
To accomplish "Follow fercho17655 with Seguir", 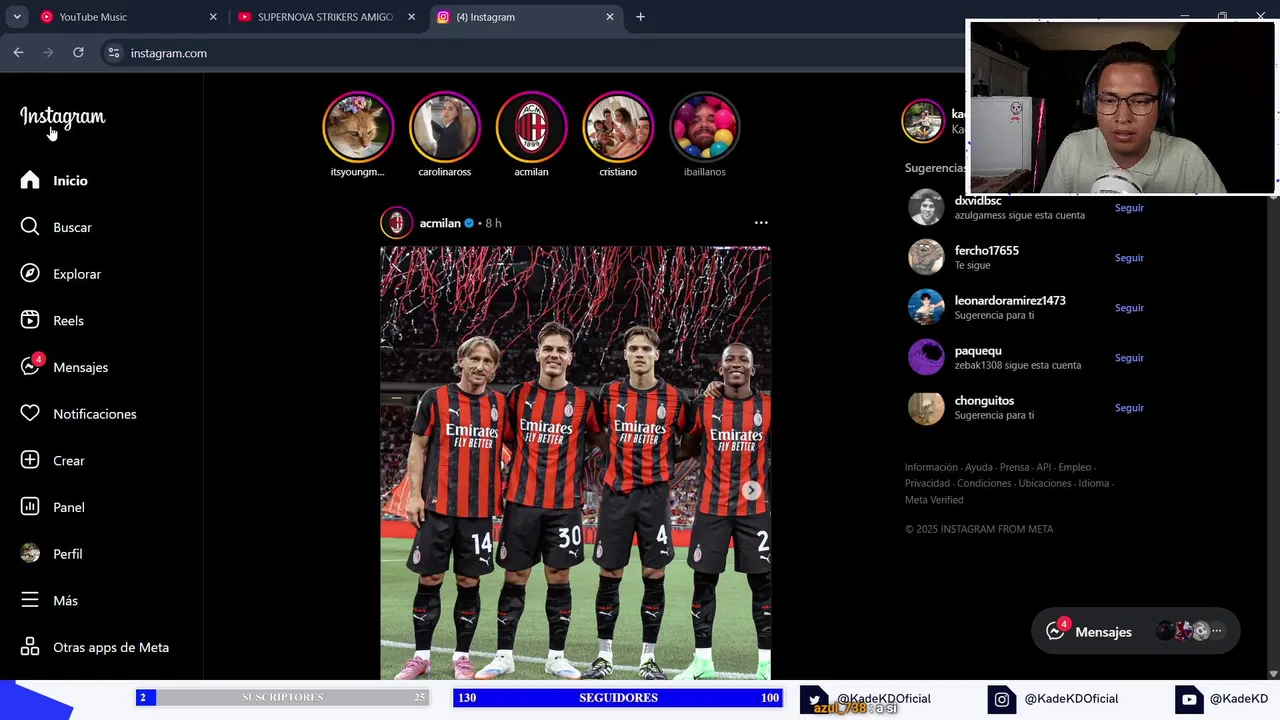I will 1129,258.
